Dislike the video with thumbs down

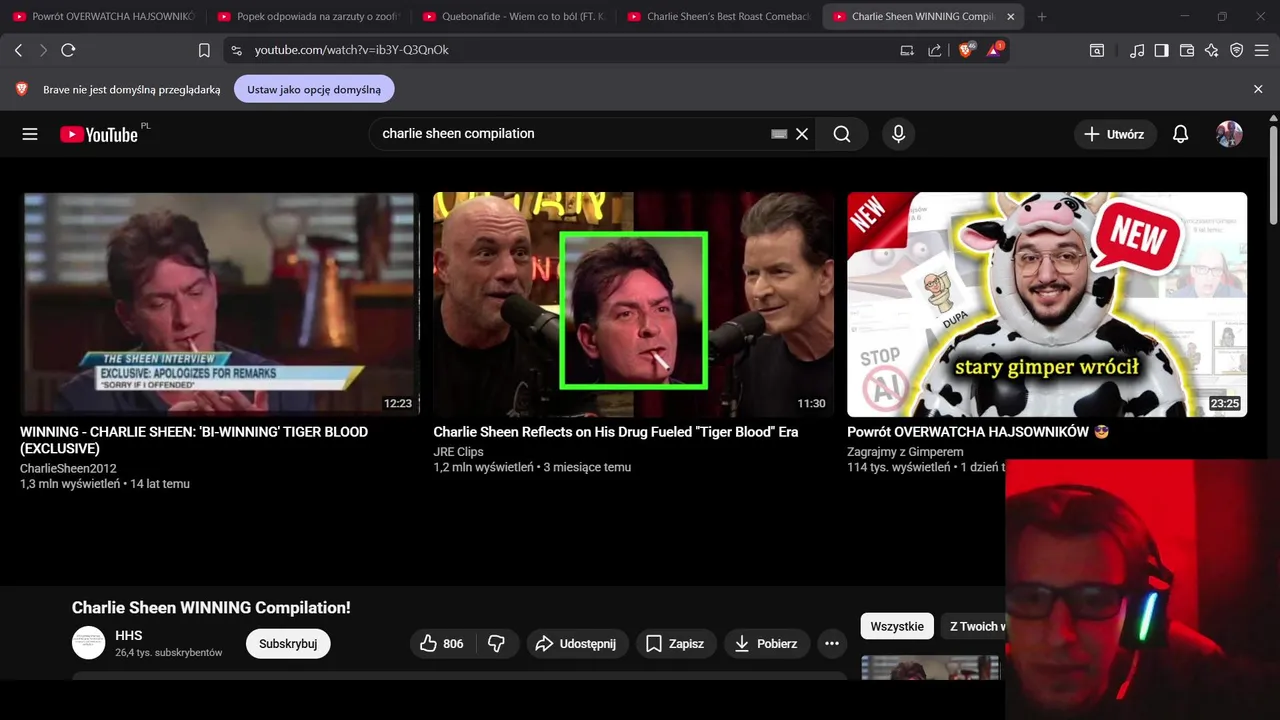pyautogui.click(x=497, y=644)
